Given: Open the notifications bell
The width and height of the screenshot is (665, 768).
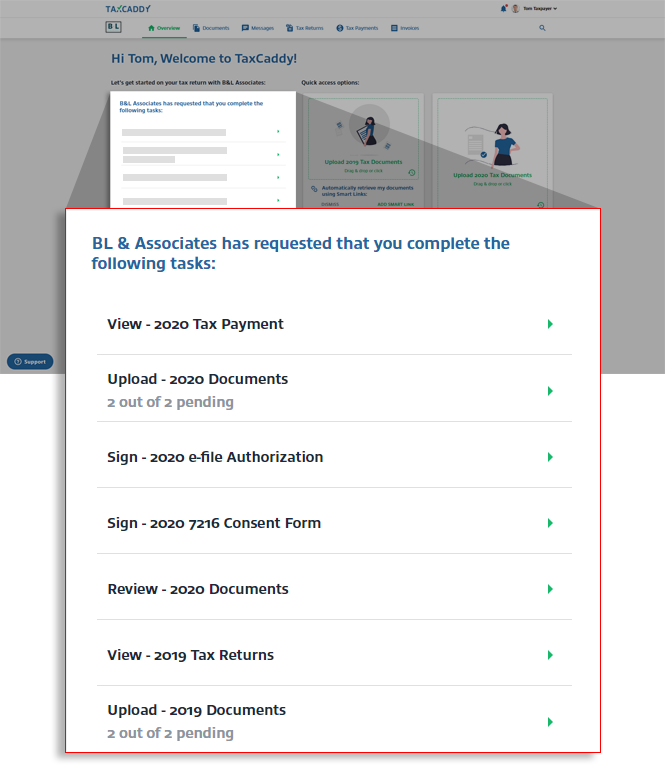Looking at the screenshot, I should tap(503, 8).
